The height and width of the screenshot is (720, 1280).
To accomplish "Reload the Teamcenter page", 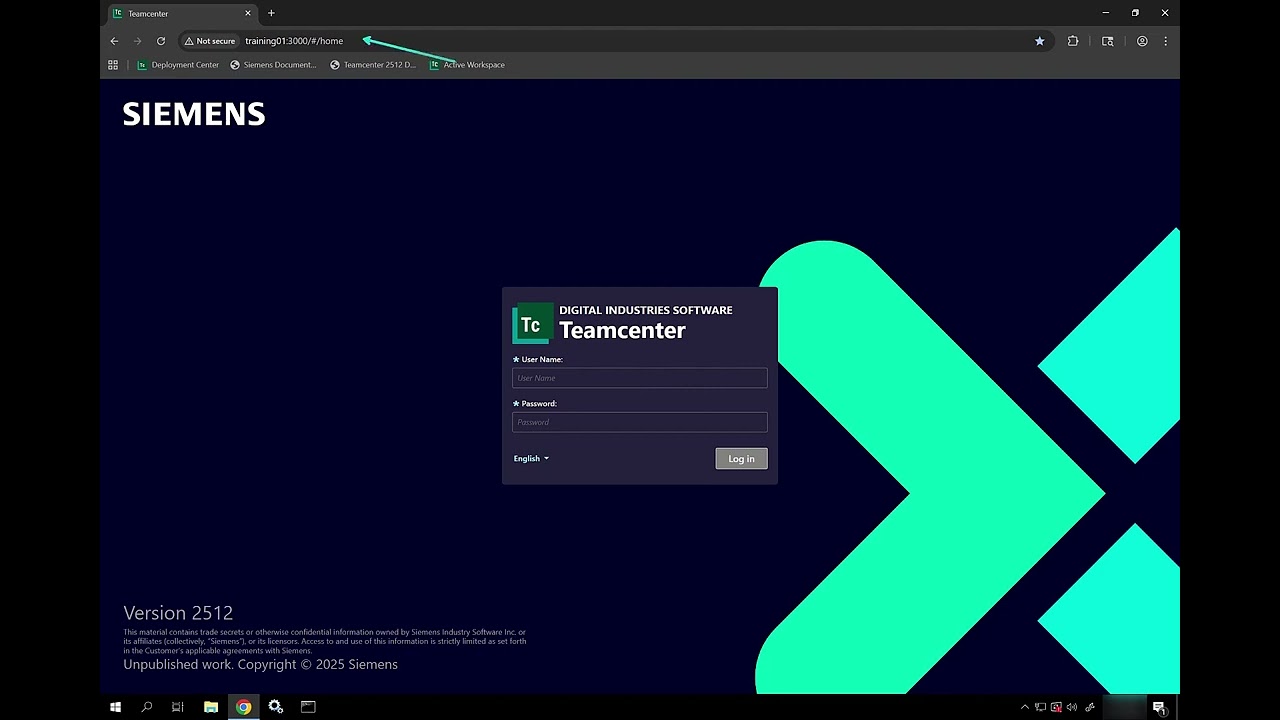I will coord(161,41).
